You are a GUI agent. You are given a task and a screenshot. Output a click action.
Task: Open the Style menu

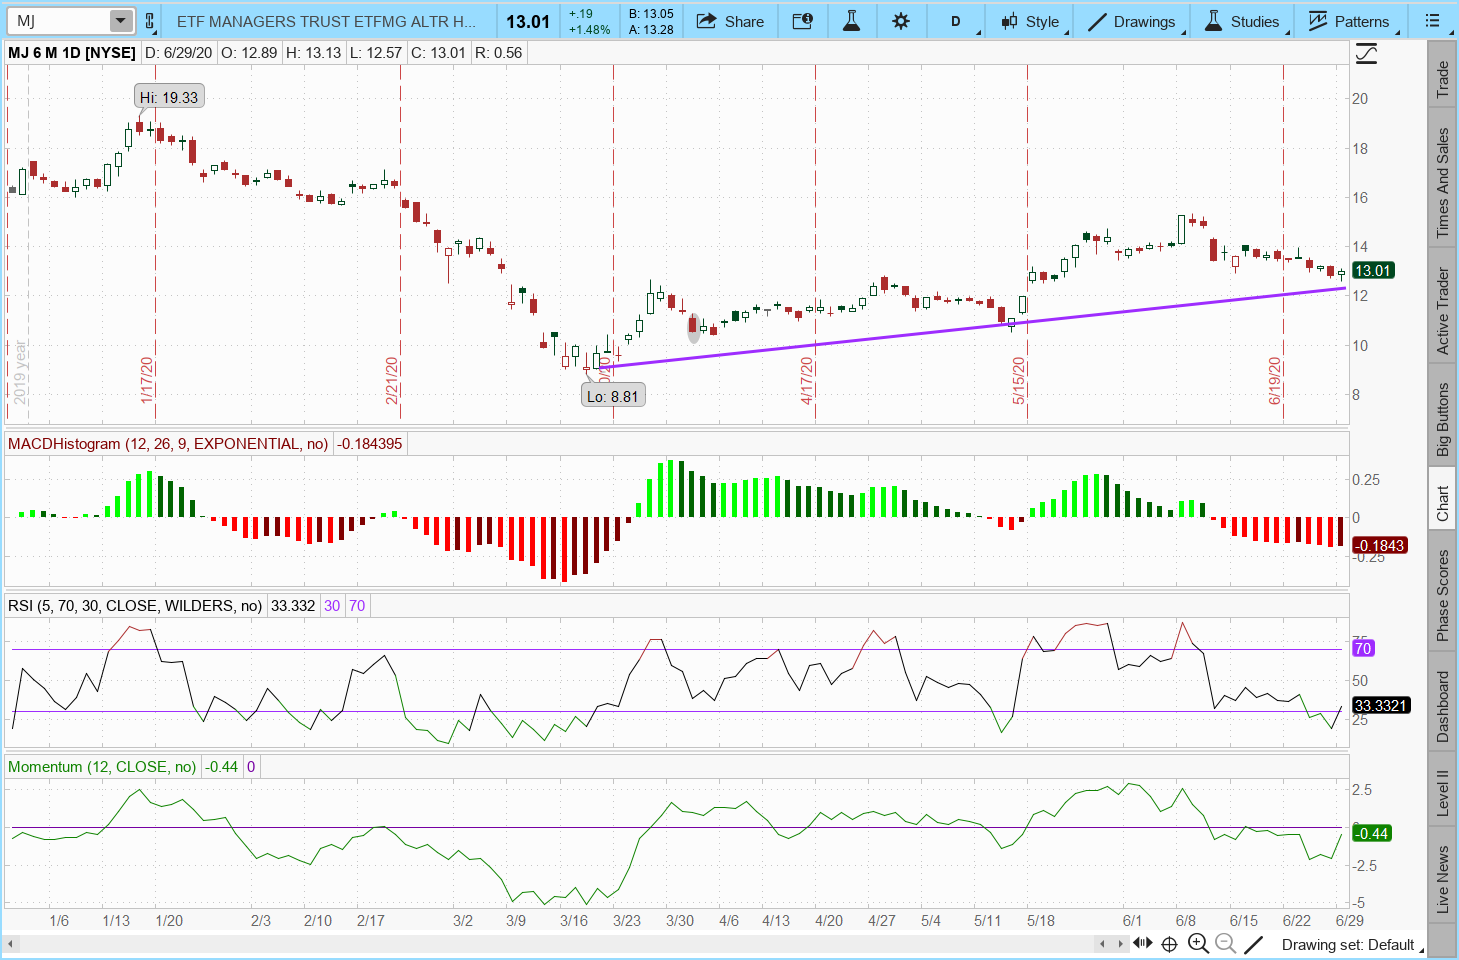[1031, 21]
